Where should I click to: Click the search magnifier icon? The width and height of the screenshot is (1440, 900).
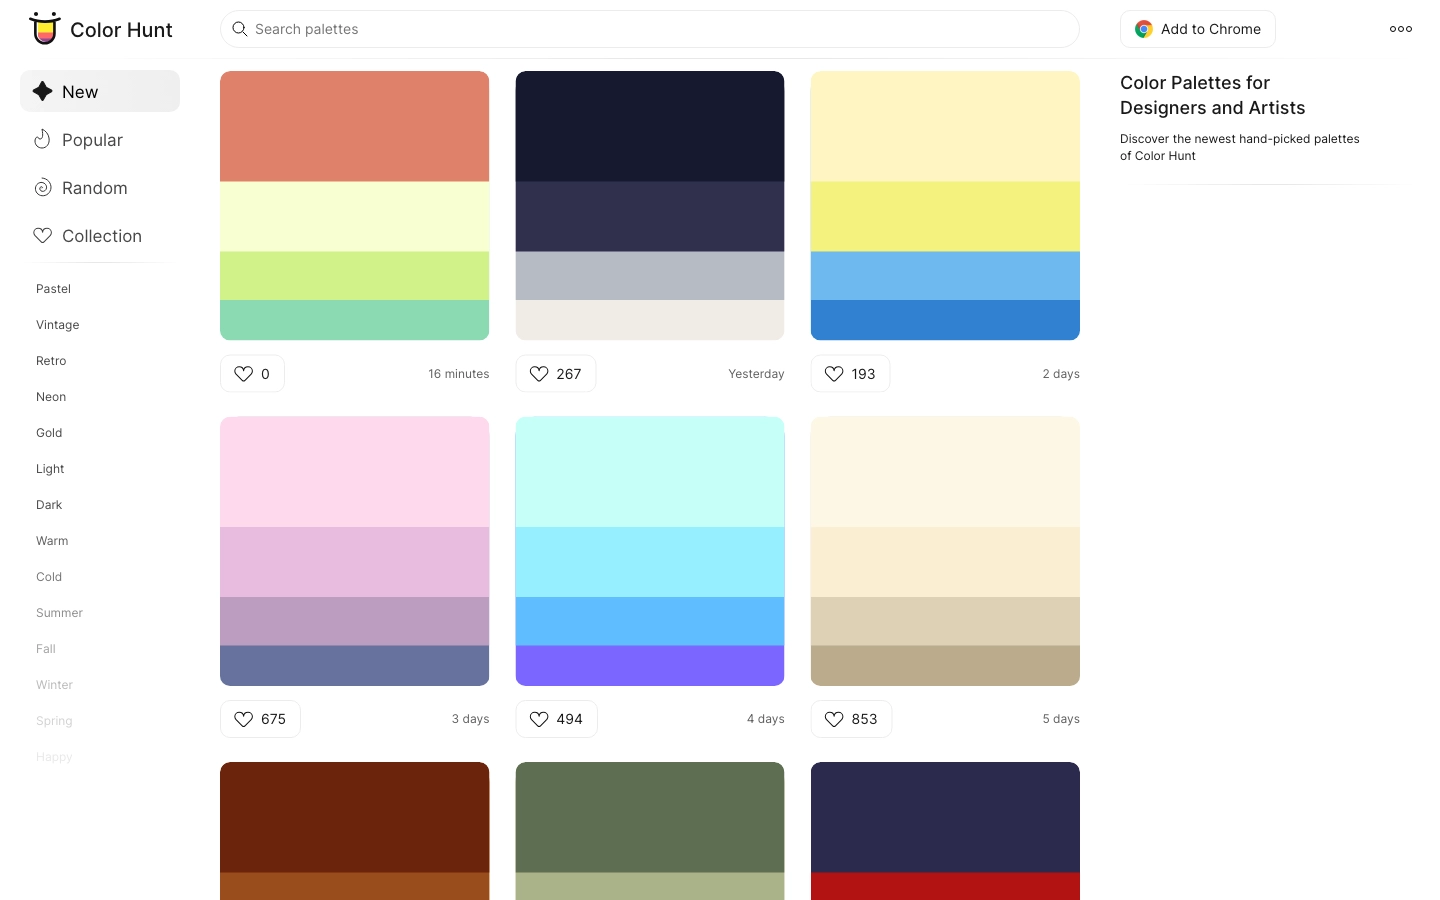[x=240, y=29]
